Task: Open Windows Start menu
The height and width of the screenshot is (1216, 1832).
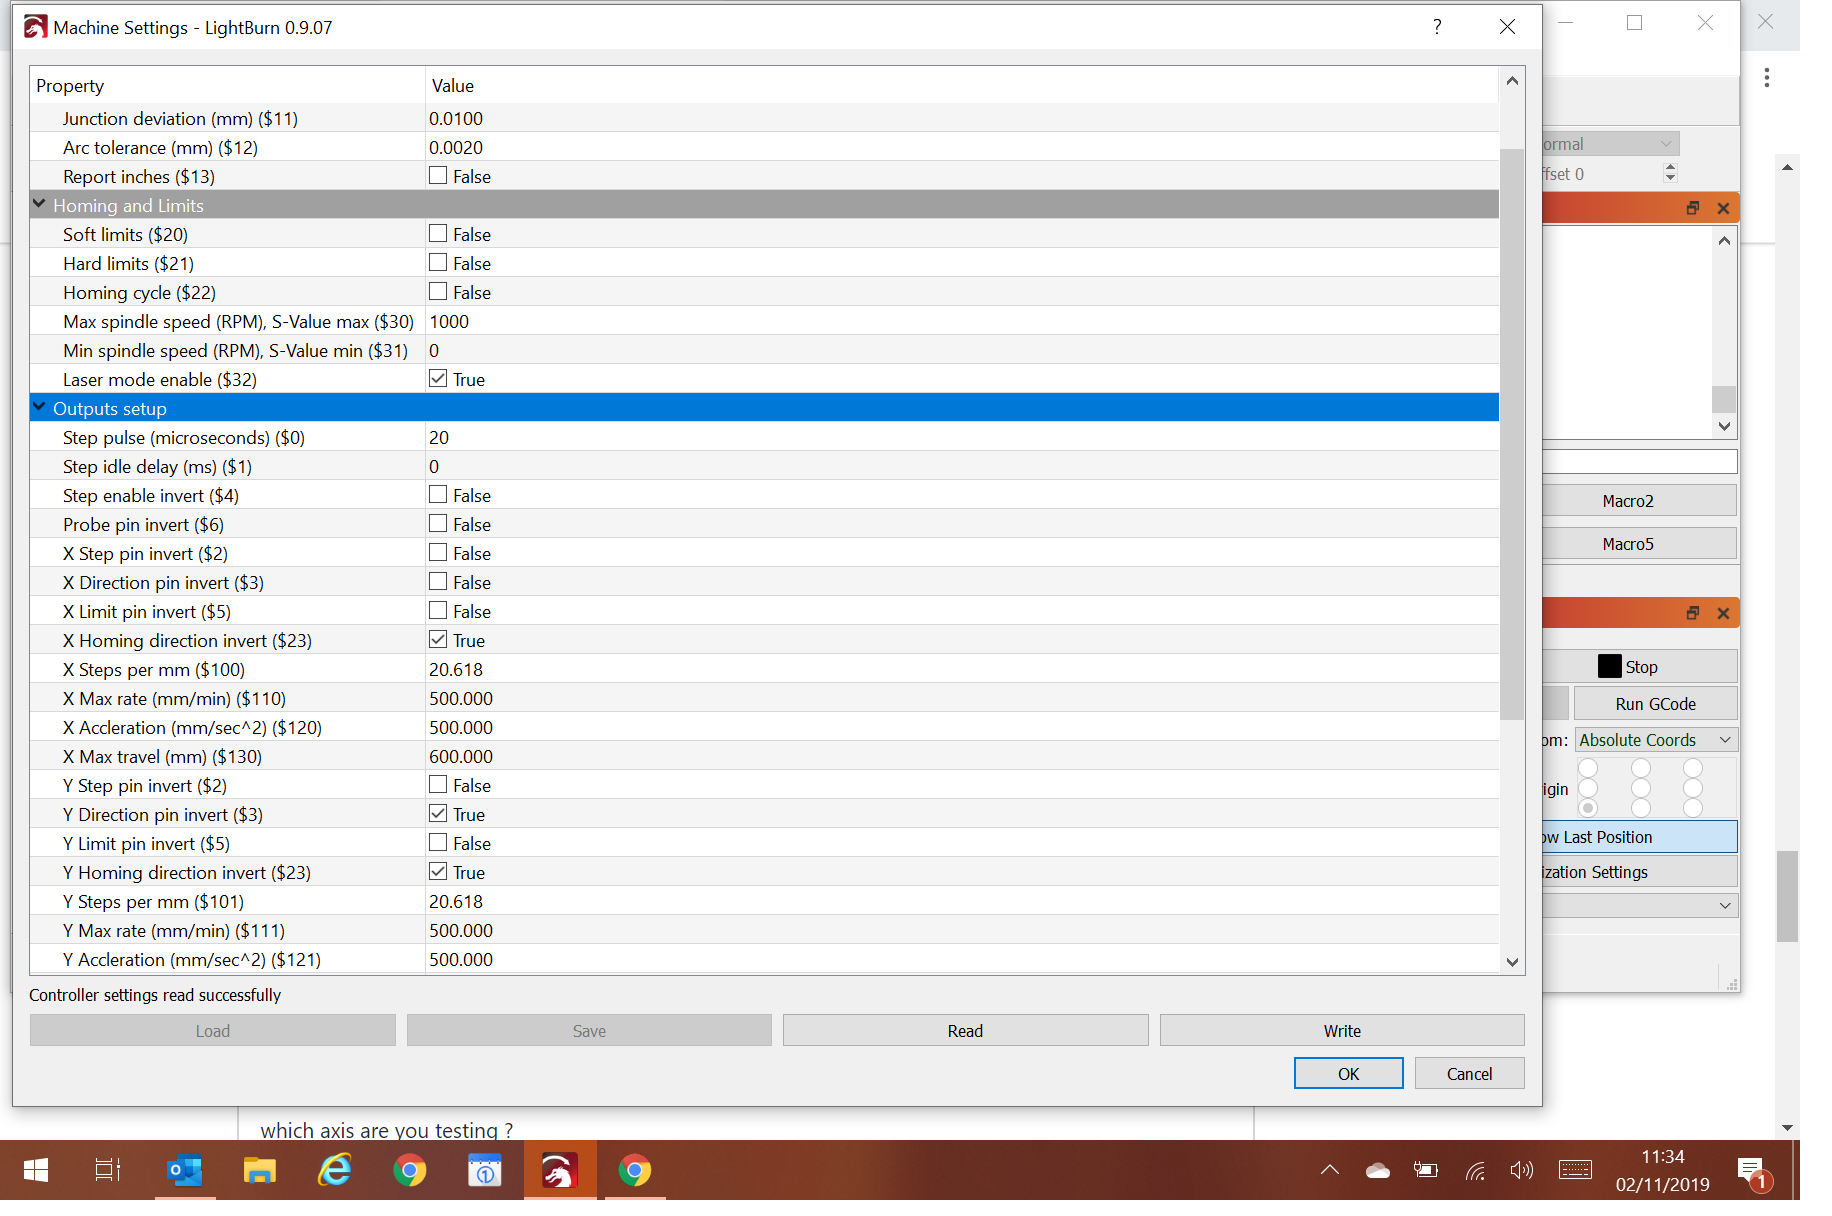Action: tap(36, 1170)
